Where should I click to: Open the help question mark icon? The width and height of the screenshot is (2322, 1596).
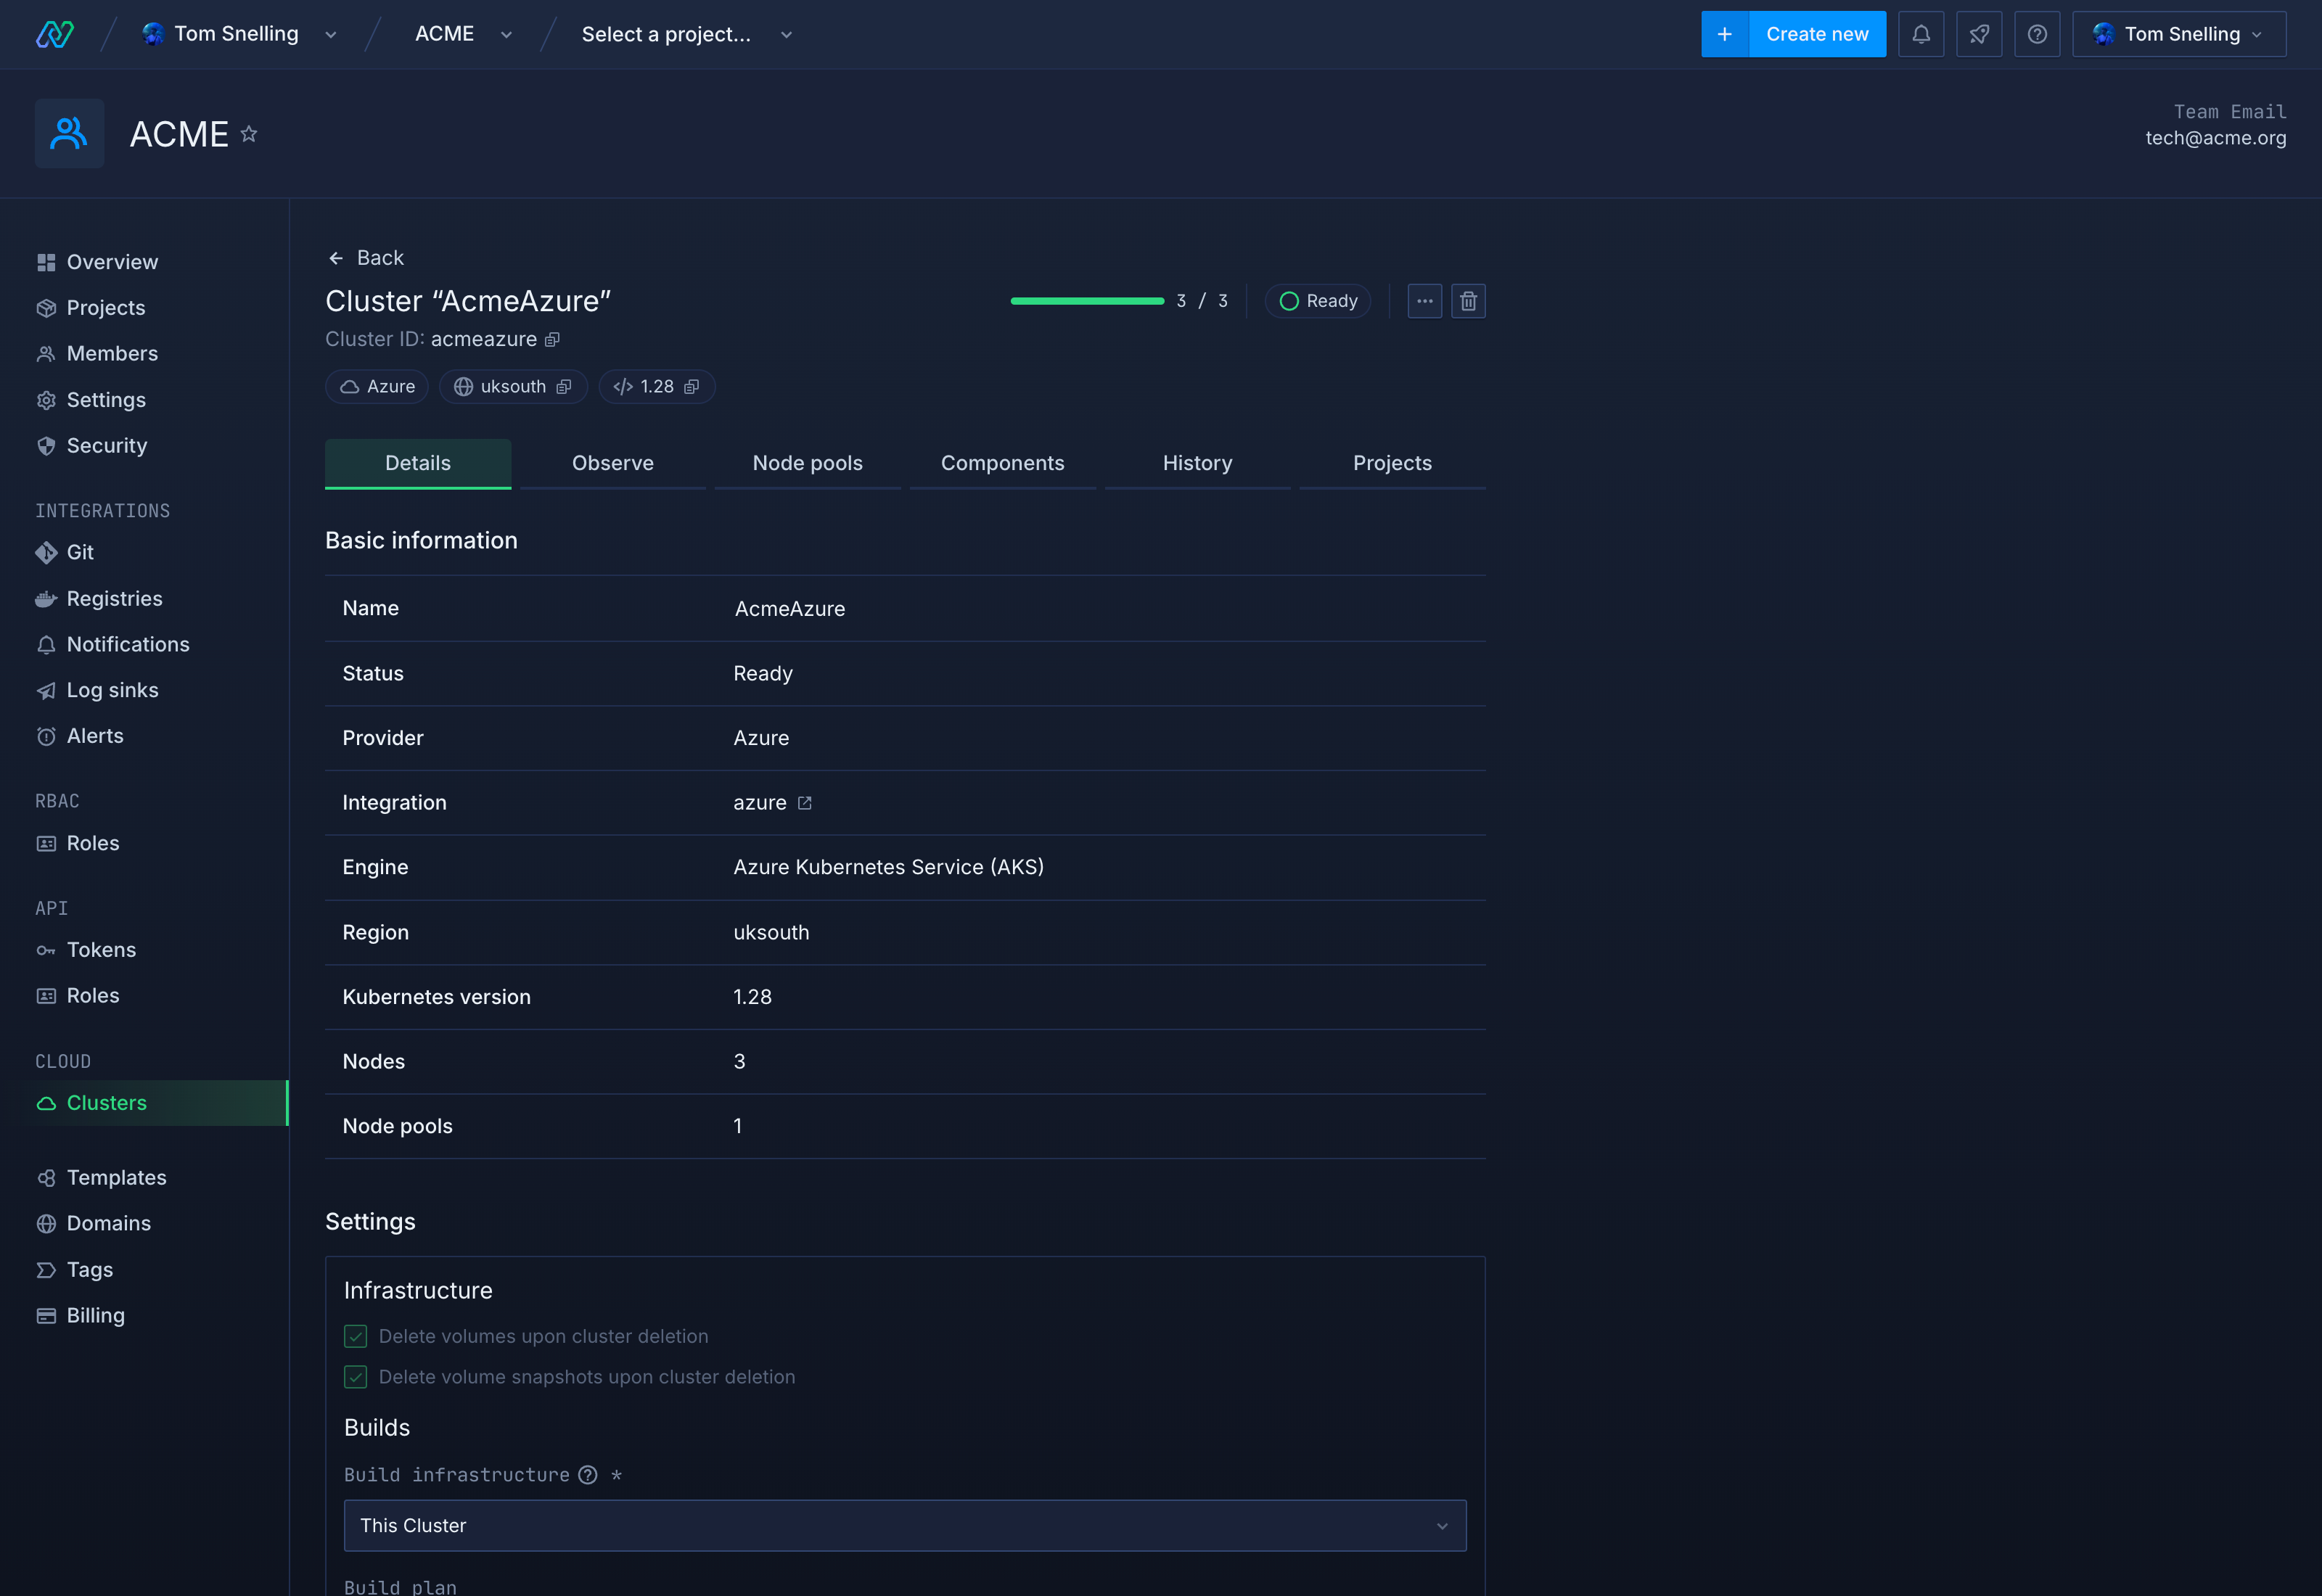point(2036,34)
